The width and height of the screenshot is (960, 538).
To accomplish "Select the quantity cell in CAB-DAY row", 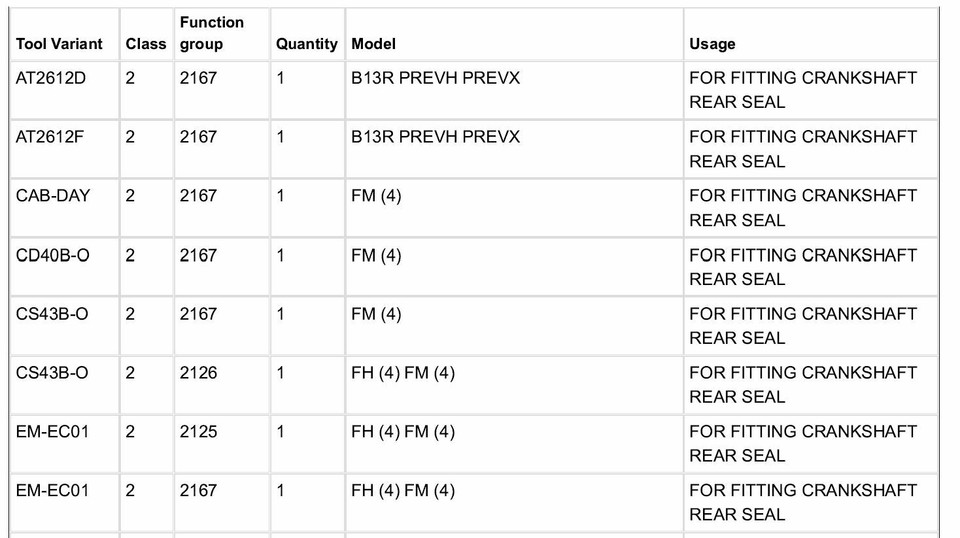I will 281,196.
